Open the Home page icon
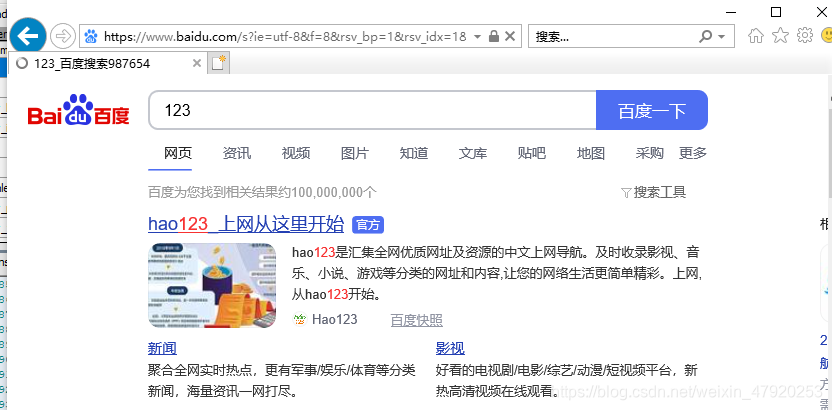Image resolution: width=832 pixels, height=410 pixels. coord(756,36)
